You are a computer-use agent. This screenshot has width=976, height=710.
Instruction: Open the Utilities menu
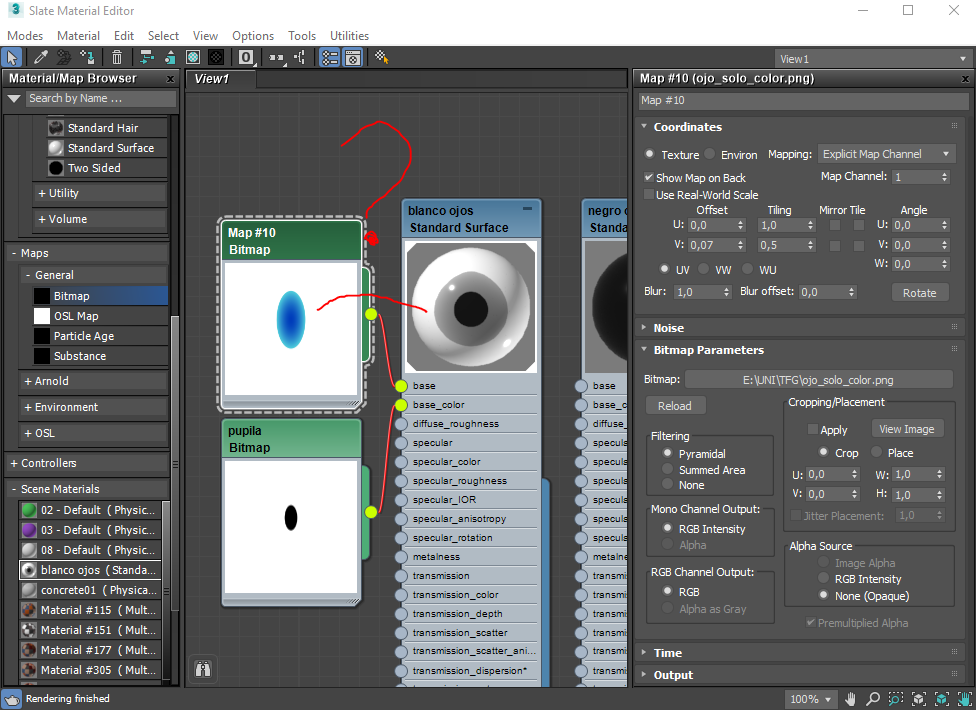coord(349,35)
